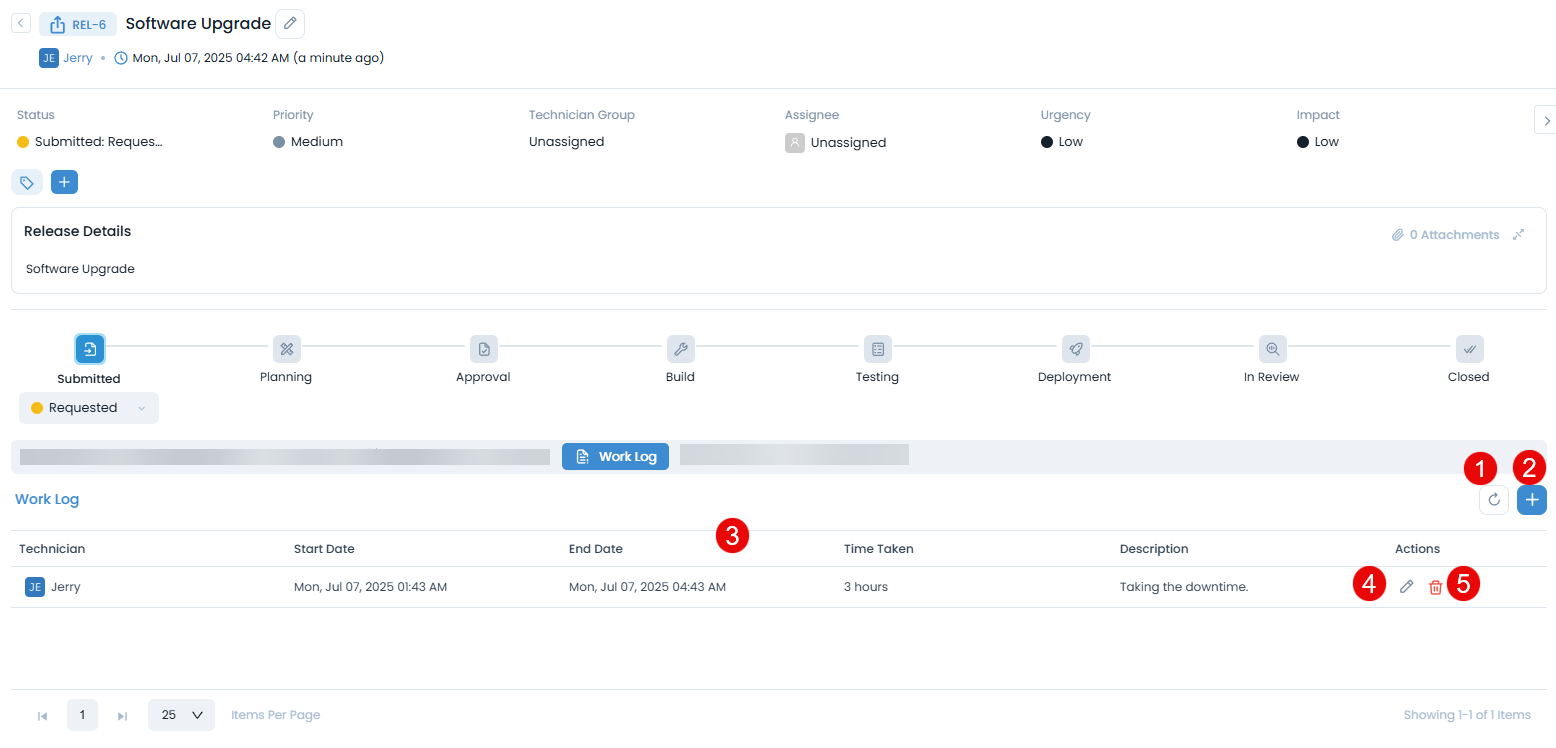
Task: Delete Jerry's work log entry
Action: point(1435,587)
